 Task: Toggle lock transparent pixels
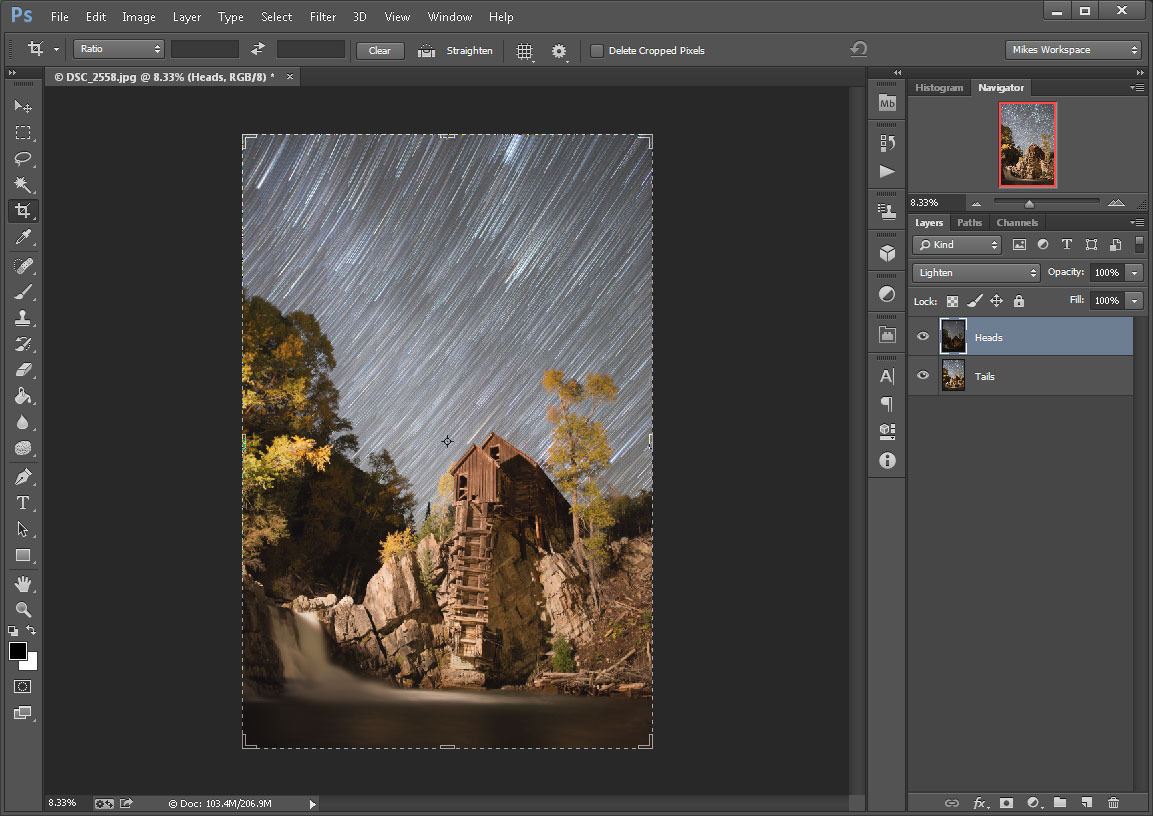pos(952,301)
